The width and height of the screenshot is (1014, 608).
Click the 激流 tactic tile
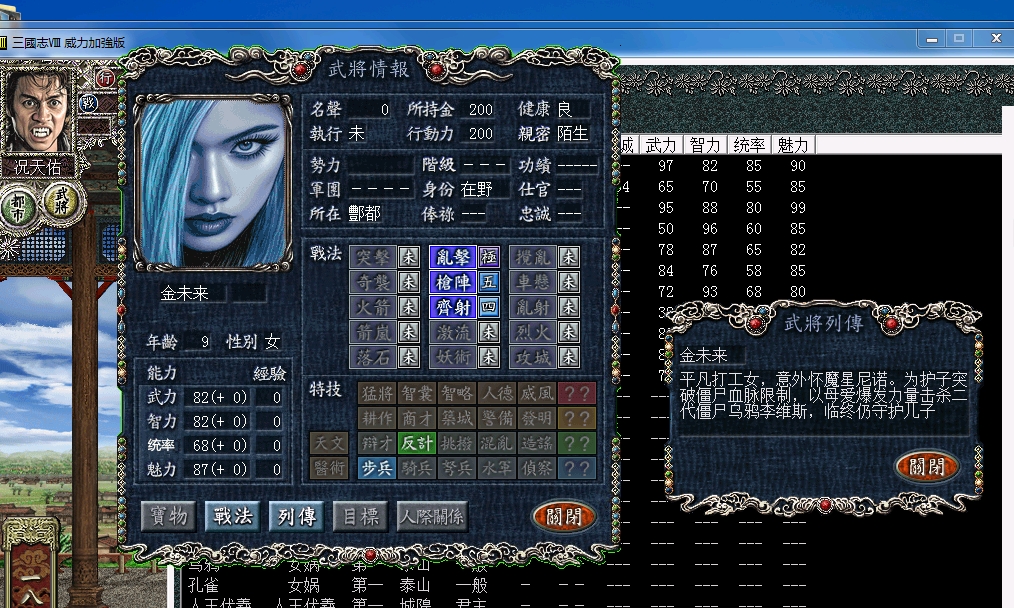tap(453, 332)
